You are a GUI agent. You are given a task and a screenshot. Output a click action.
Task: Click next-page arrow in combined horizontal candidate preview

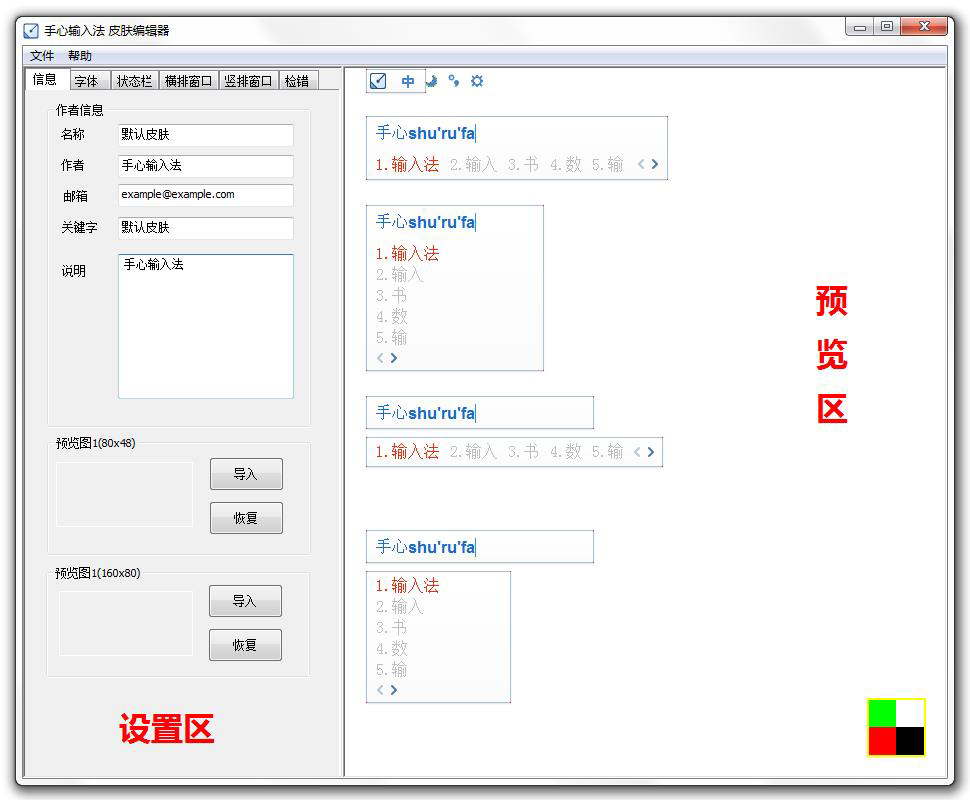655,164
